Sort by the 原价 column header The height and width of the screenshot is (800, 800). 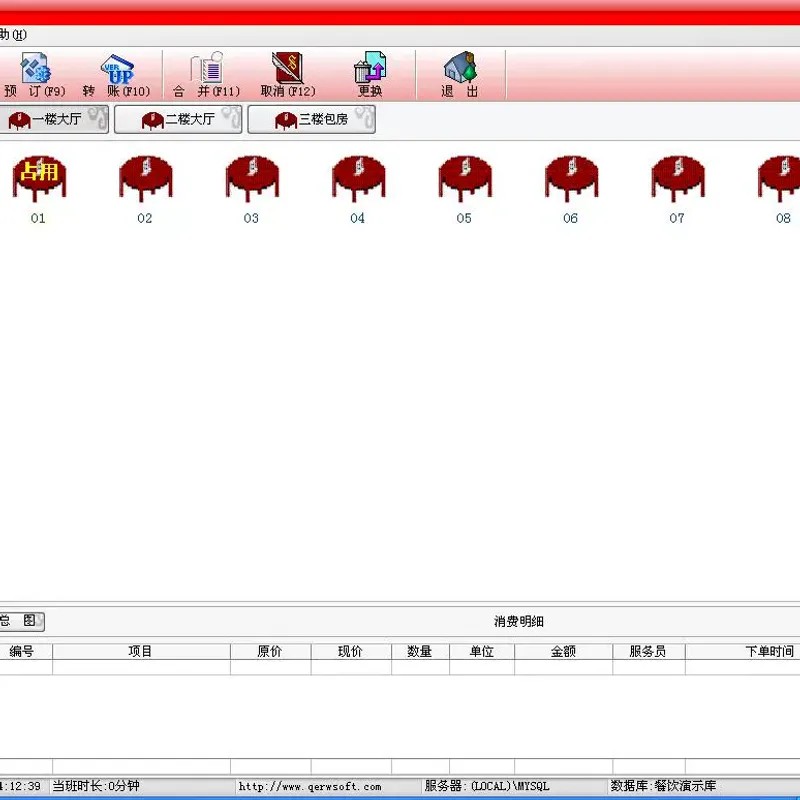(x=270, y=652)
